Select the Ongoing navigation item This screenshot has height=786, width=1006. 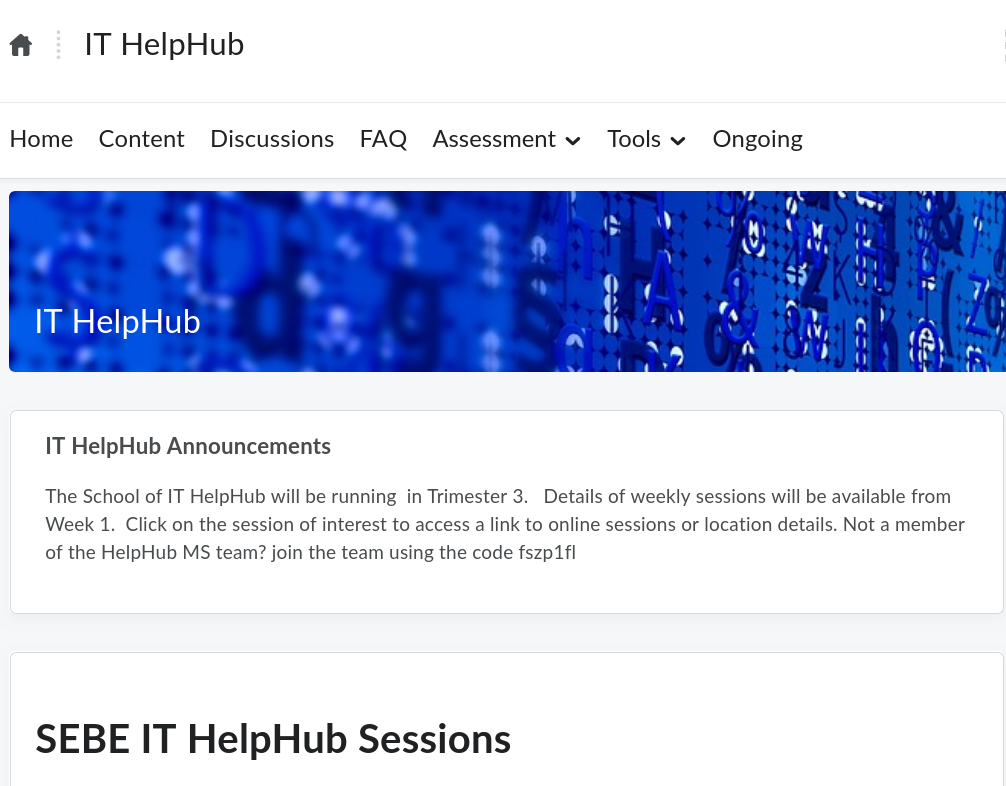tap(757, 140)
